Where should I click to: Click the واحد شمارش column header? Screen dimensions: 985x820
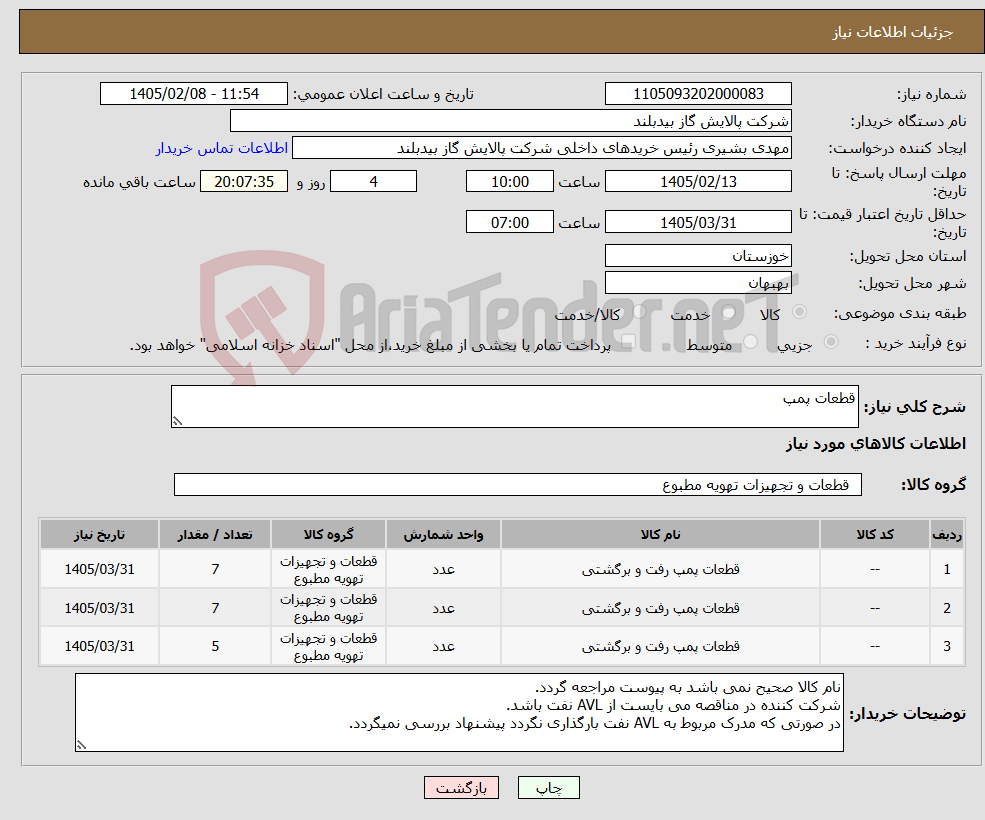(443, 534)
